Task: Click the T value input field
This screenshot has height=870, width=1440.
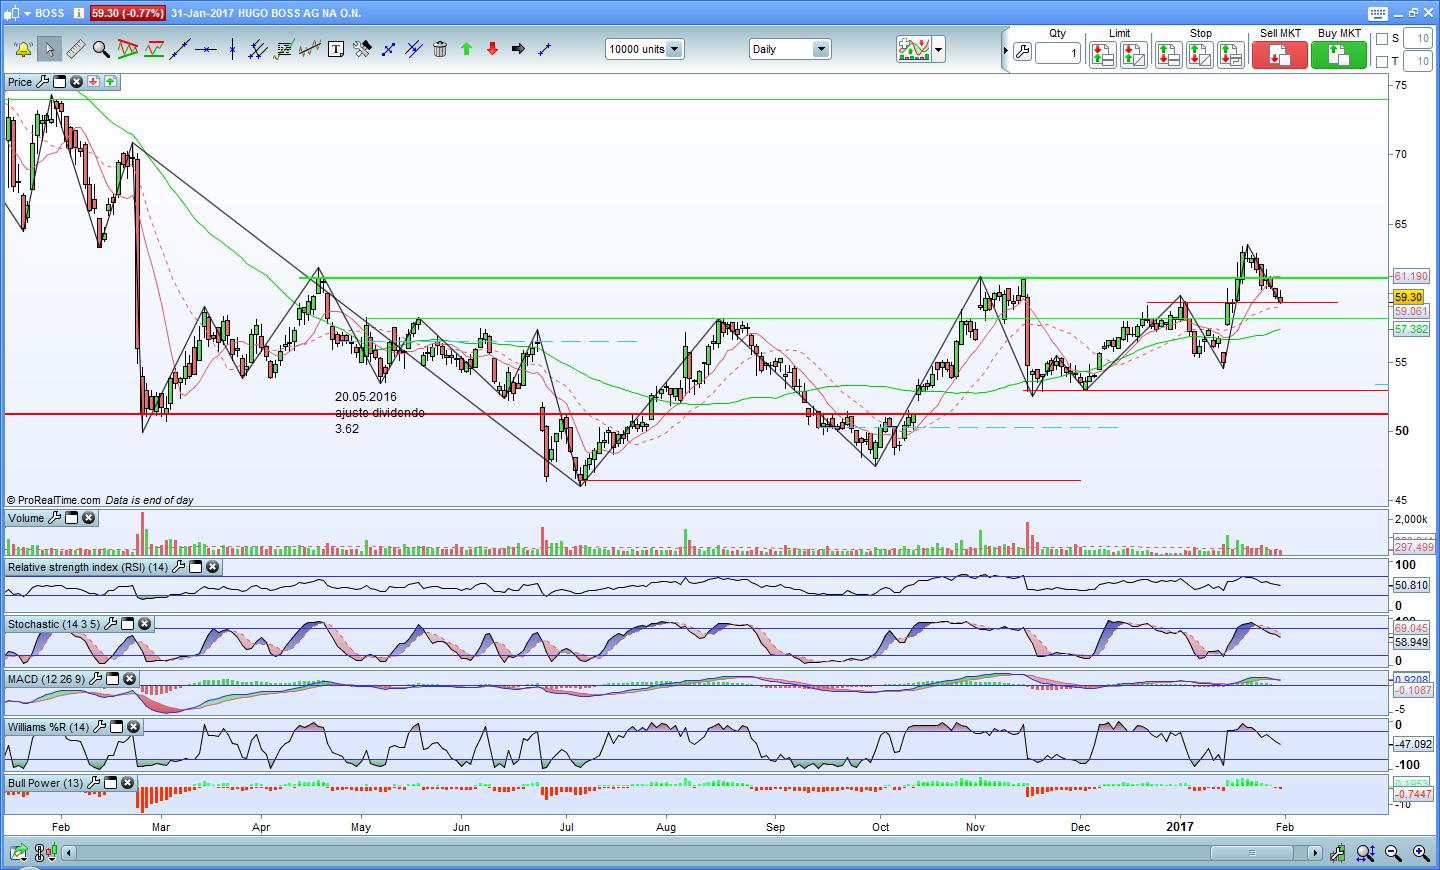Action: 1418,62
